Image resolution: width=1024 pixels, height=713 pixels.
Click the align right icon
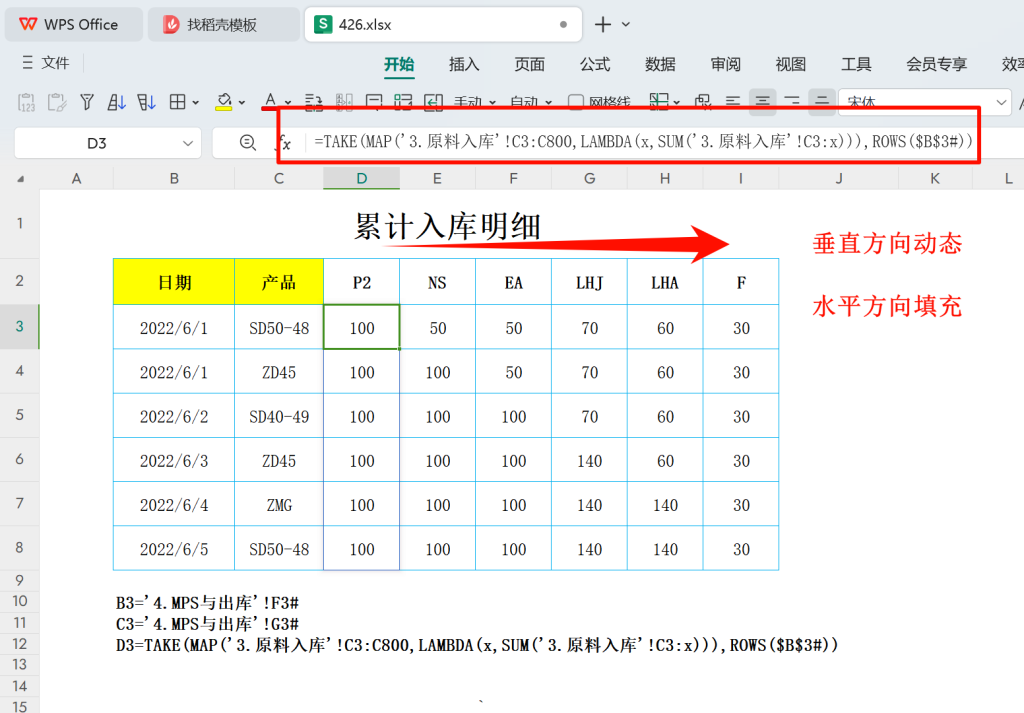792,102
